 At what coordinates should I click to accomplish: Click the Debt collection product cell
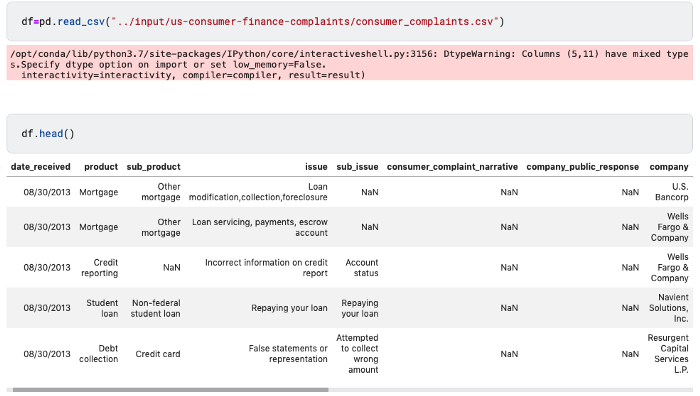pos(99,354)
